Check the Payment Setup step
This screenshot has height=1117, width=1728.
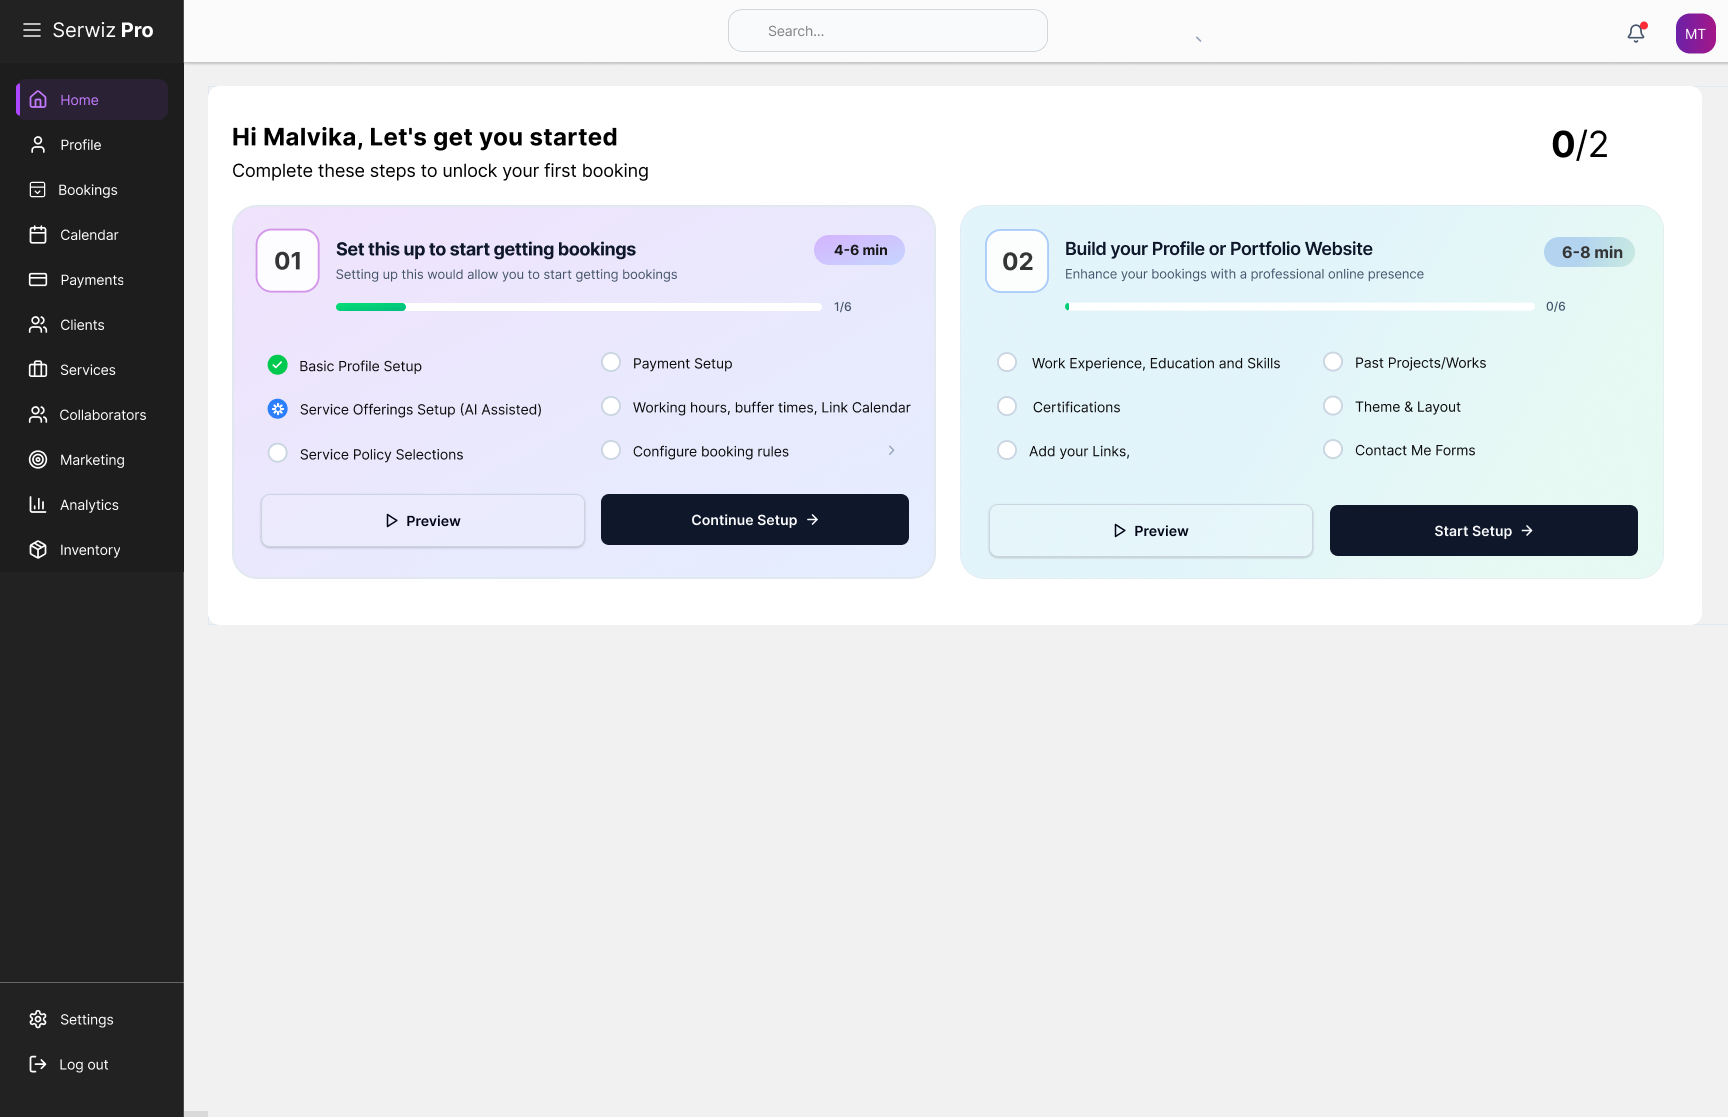tap(611, 363)
